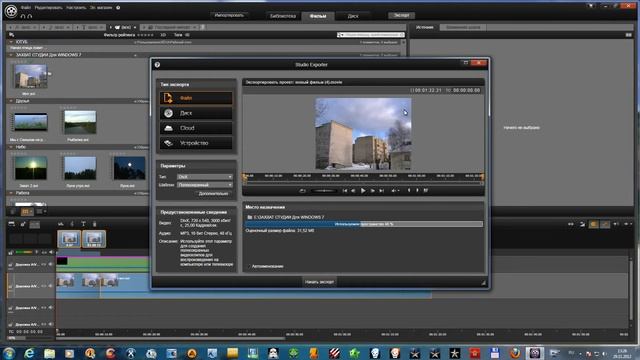The width and height of the screenshot is (640, 360).
Task: Step back one frame in preview
Action: [353, 191]
